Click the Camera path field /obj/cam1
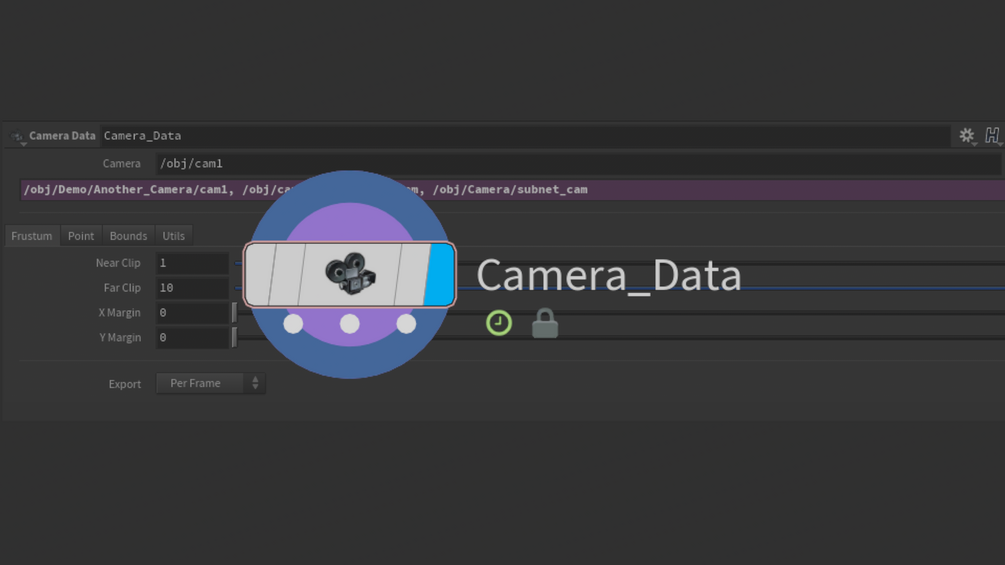 (578, 163)
